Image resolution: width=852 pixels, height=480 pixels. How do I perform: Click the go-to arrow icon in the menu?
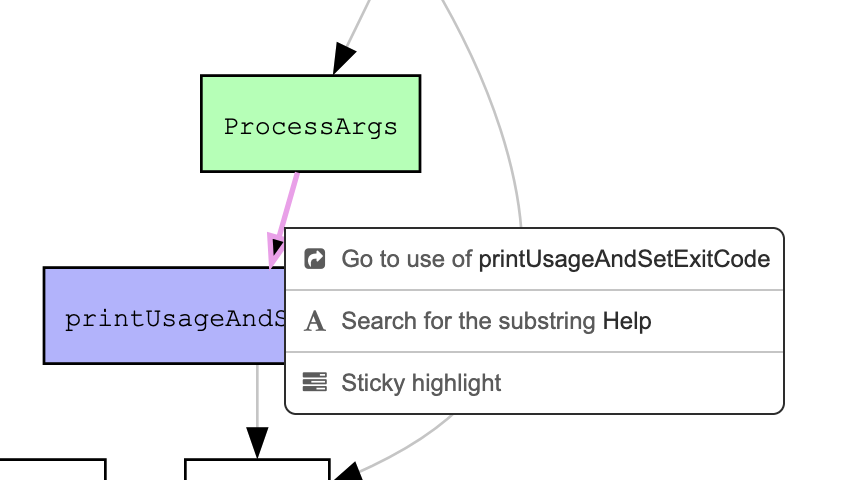coord(314,260)
